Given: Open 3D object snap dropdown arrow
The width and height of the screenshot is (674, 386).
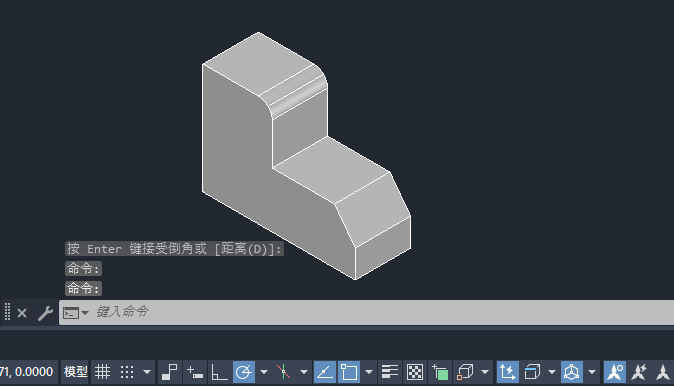Looking at the screenshot, I should (x=485, y=372).
